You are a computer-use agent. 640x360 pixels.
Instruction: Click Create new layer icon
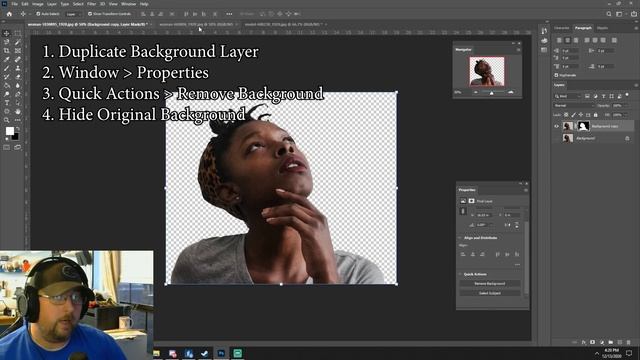point(620,342)
